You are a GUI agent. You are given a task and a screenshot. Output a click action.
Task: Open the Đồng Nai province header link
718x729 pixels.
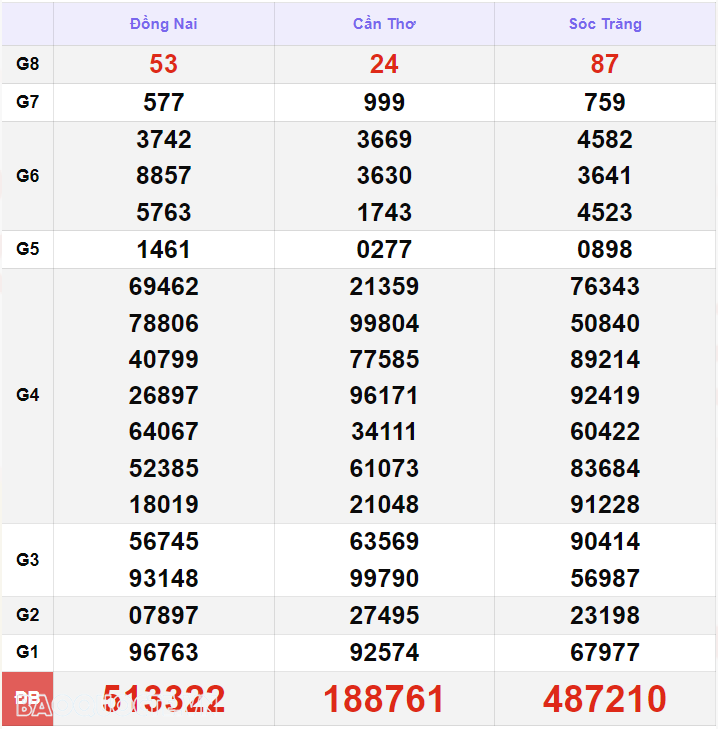(163, 24)
